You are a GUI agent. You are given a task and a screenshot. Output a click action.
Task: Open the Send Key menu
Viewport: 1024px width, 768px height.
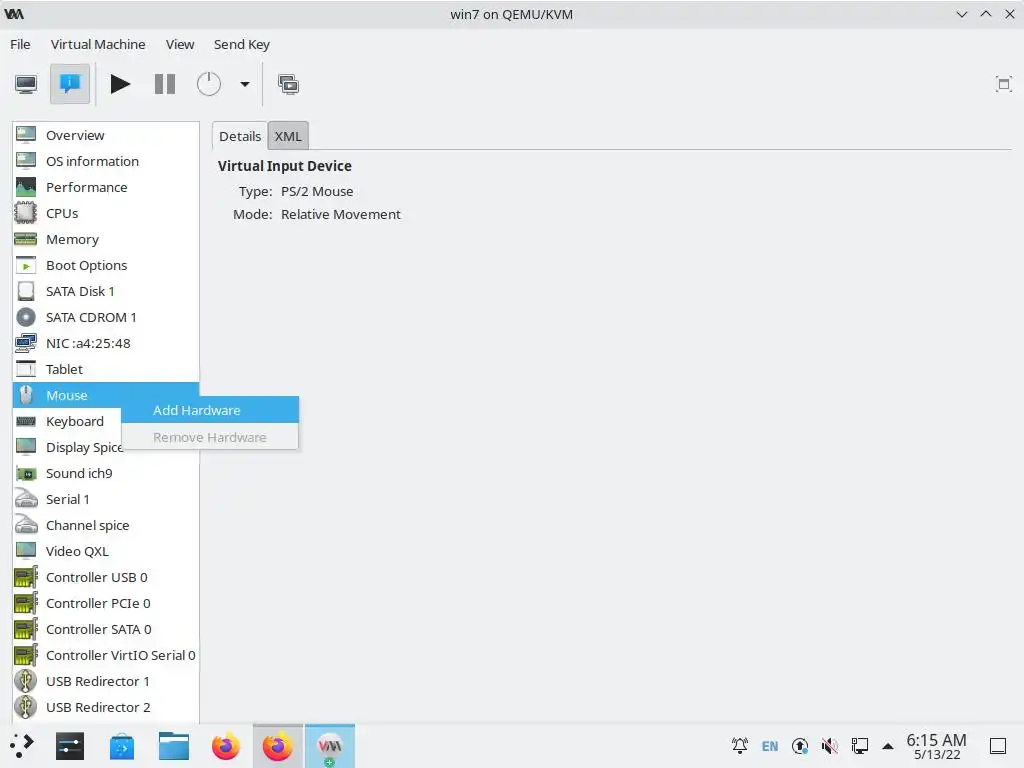pyautogui.click(x=242, y=44)
